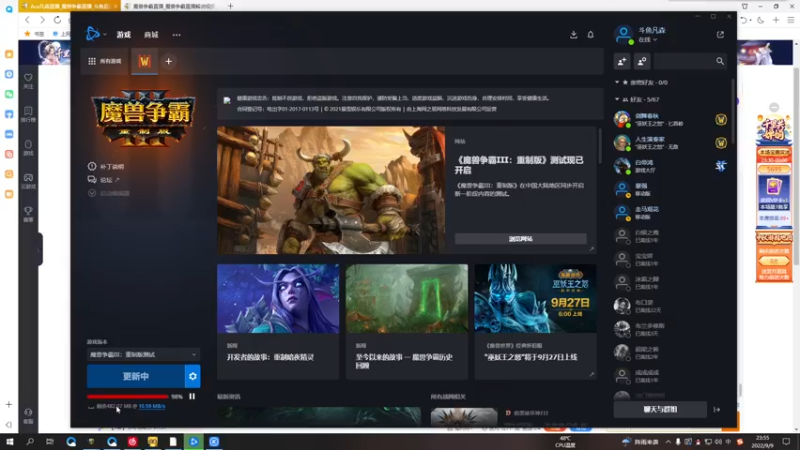Collapse the friends panel arrow icon
Image resolution: width=800 pixels, height=450 pixels.
[x=717, y=409]
